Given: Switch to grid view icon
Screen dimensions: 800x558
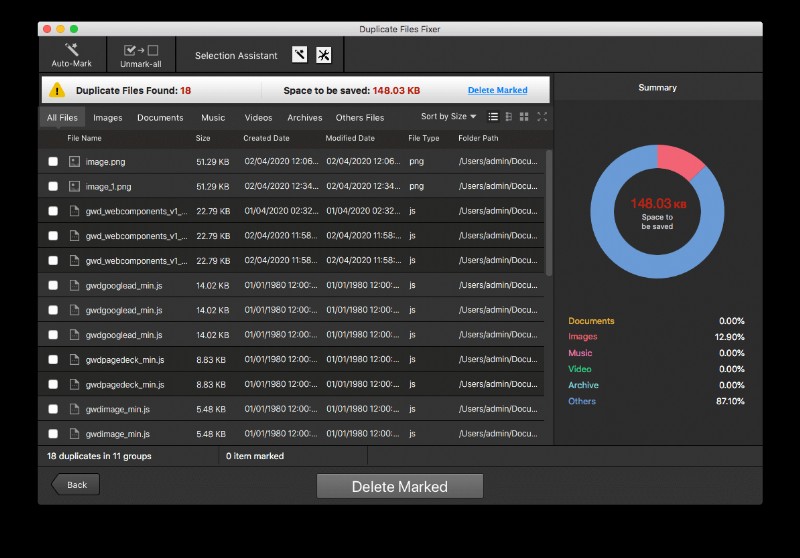Looking at the screenshot, I should 524,117.
